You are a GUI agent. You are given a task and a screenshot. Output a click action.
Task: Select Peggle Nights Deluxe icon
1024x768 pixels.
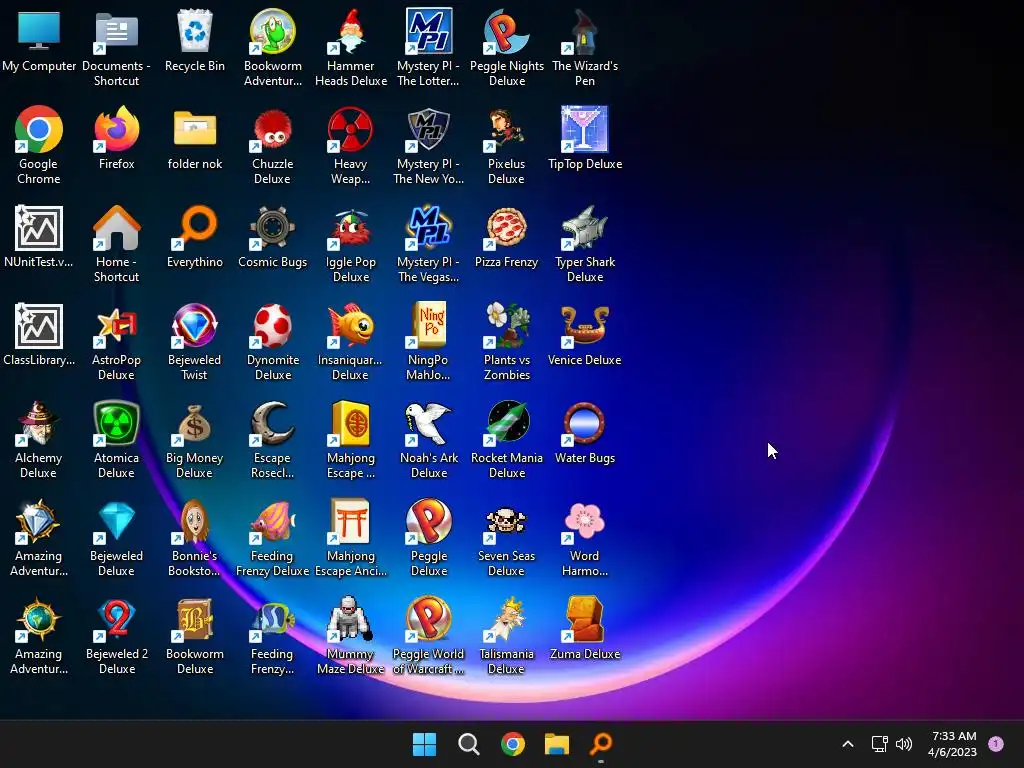tap(506, 31)
